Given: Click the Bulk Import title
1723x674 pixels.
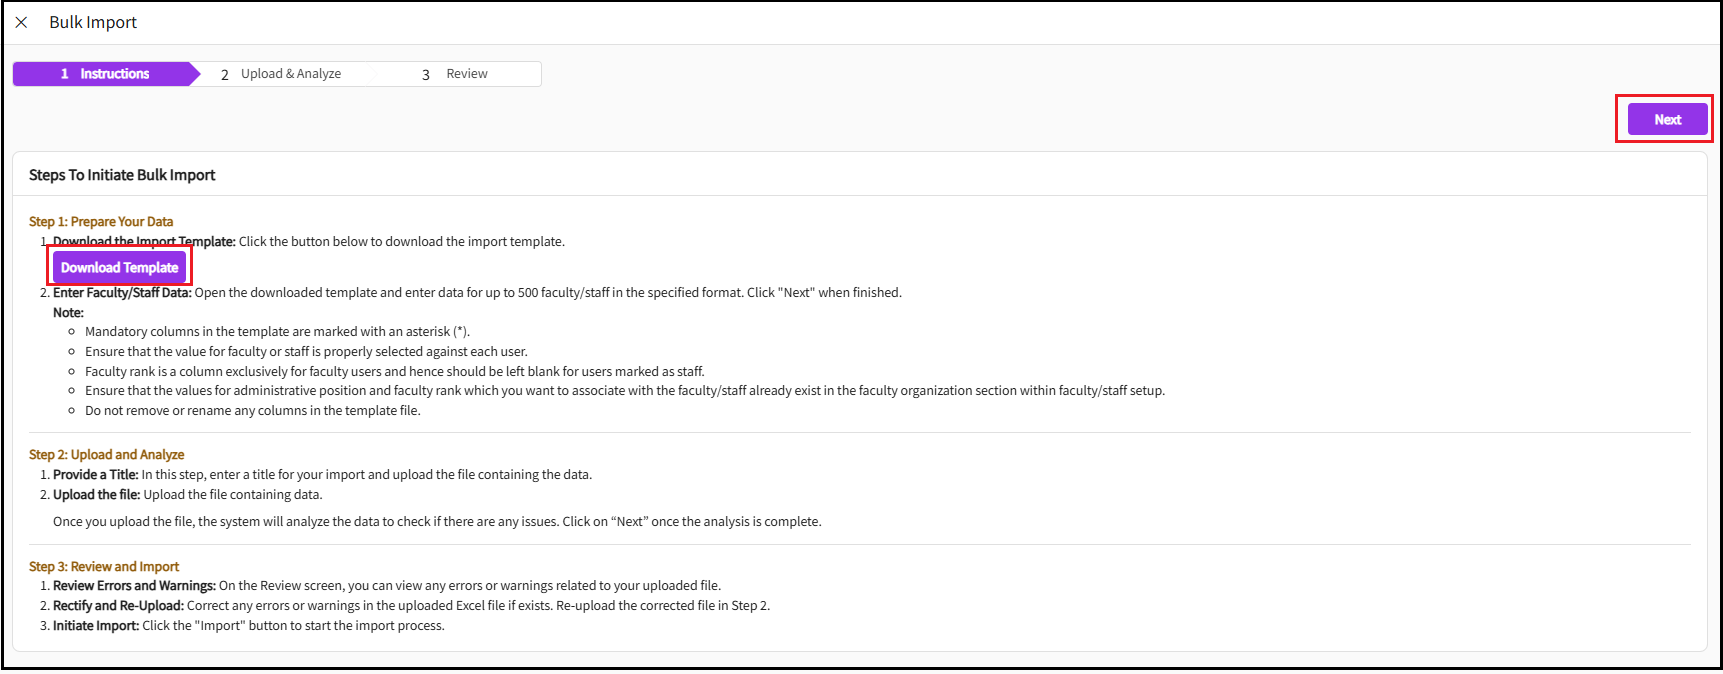Looking at the screenshot, I should point(93,22).
